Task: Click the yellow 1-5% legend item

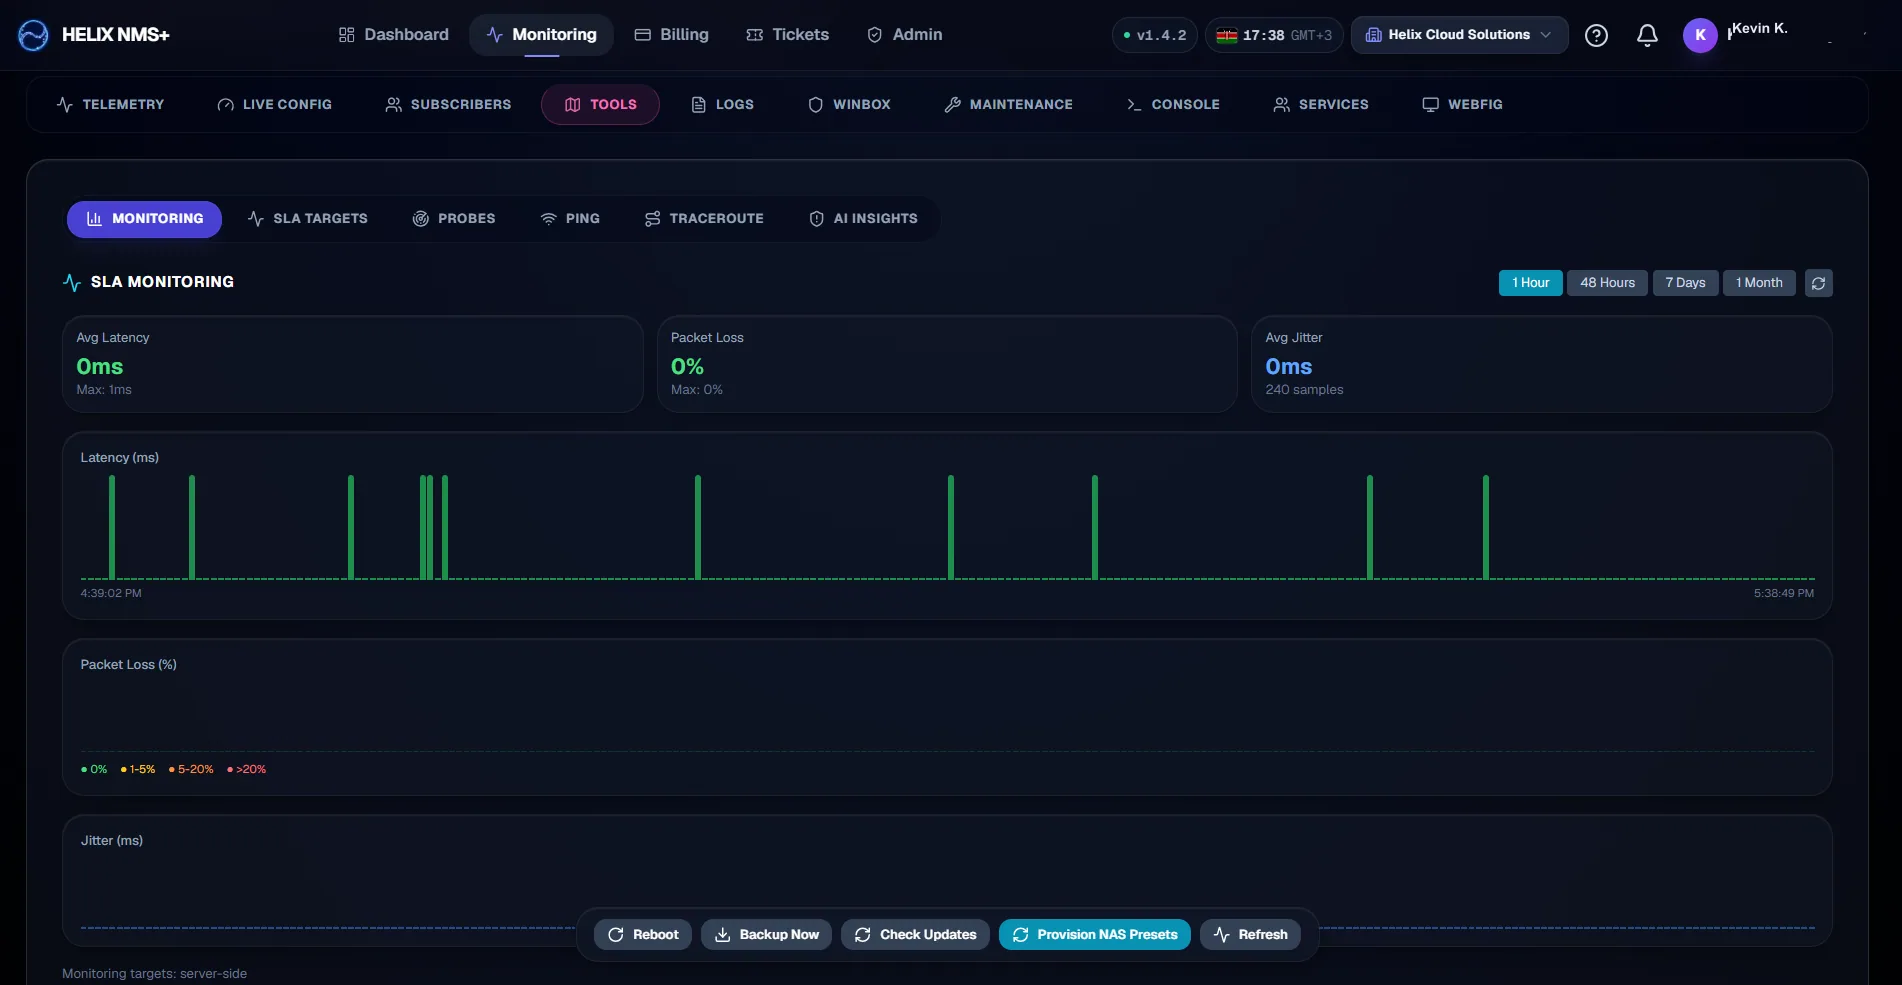Action: [x=138, y=769]
